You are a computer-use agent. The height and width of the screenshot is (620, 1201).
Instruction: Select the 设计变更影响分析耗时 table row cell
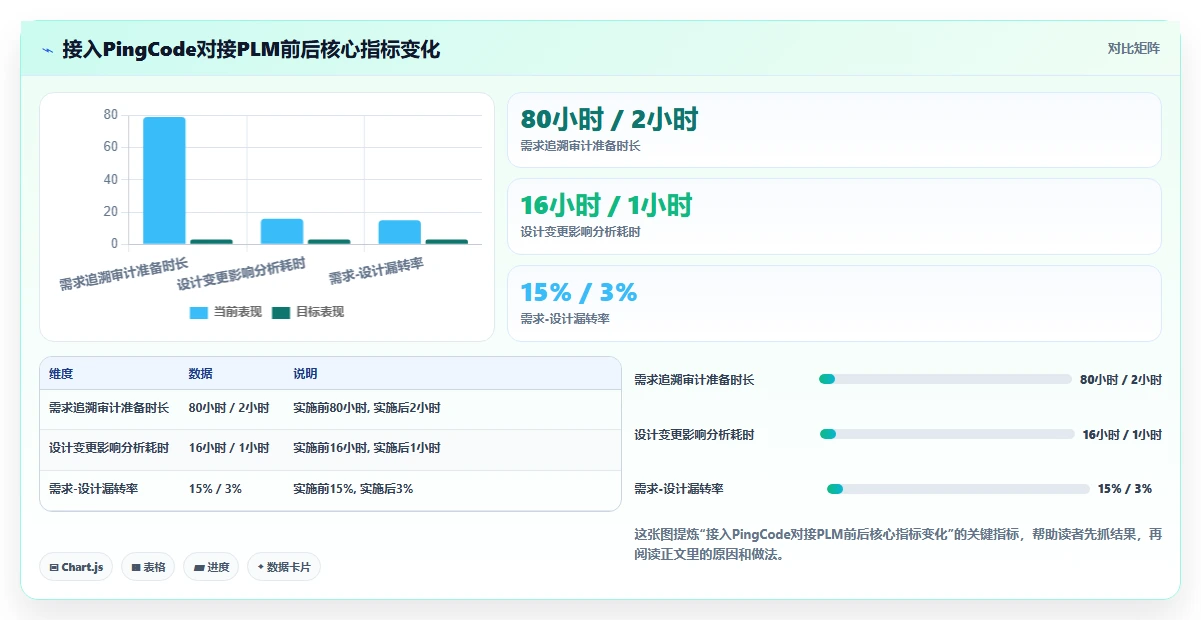click(x=109, y=448)
